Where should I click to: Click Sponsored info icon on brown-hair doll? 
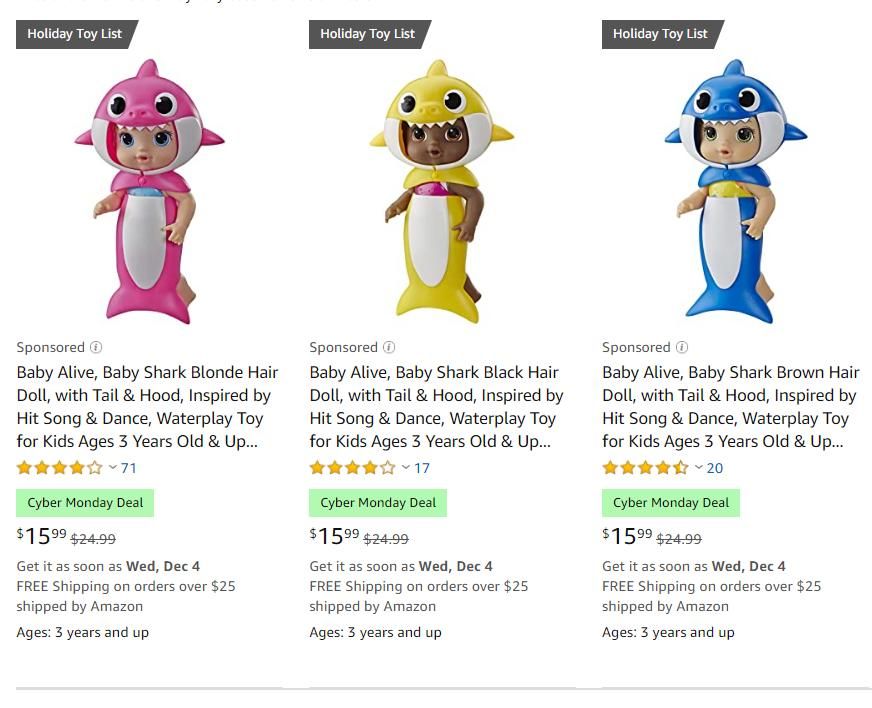tap(682, 348)
